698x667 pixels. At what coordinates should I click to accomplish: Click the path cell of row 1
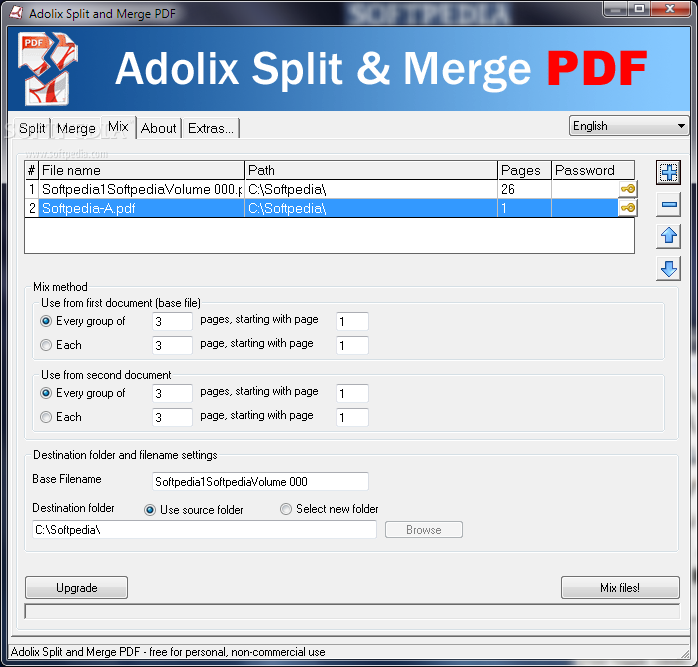click(371, 189)
